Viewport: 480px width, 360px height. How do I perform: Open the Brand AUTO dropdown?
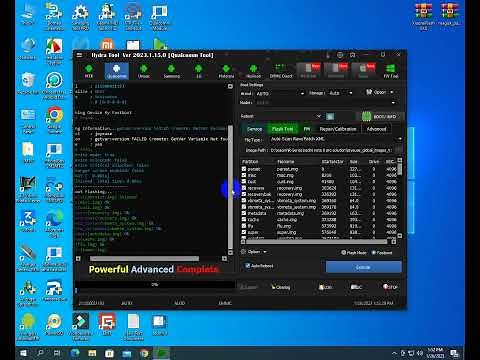tap(280, 93)
